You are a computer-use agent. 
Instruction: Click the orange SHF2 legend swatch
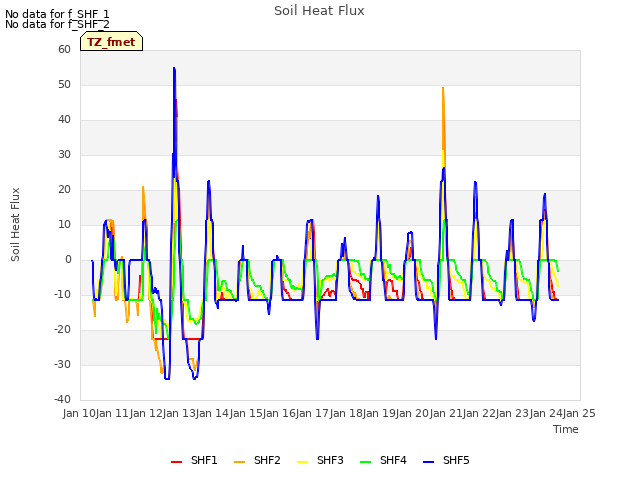coord(240,462)
